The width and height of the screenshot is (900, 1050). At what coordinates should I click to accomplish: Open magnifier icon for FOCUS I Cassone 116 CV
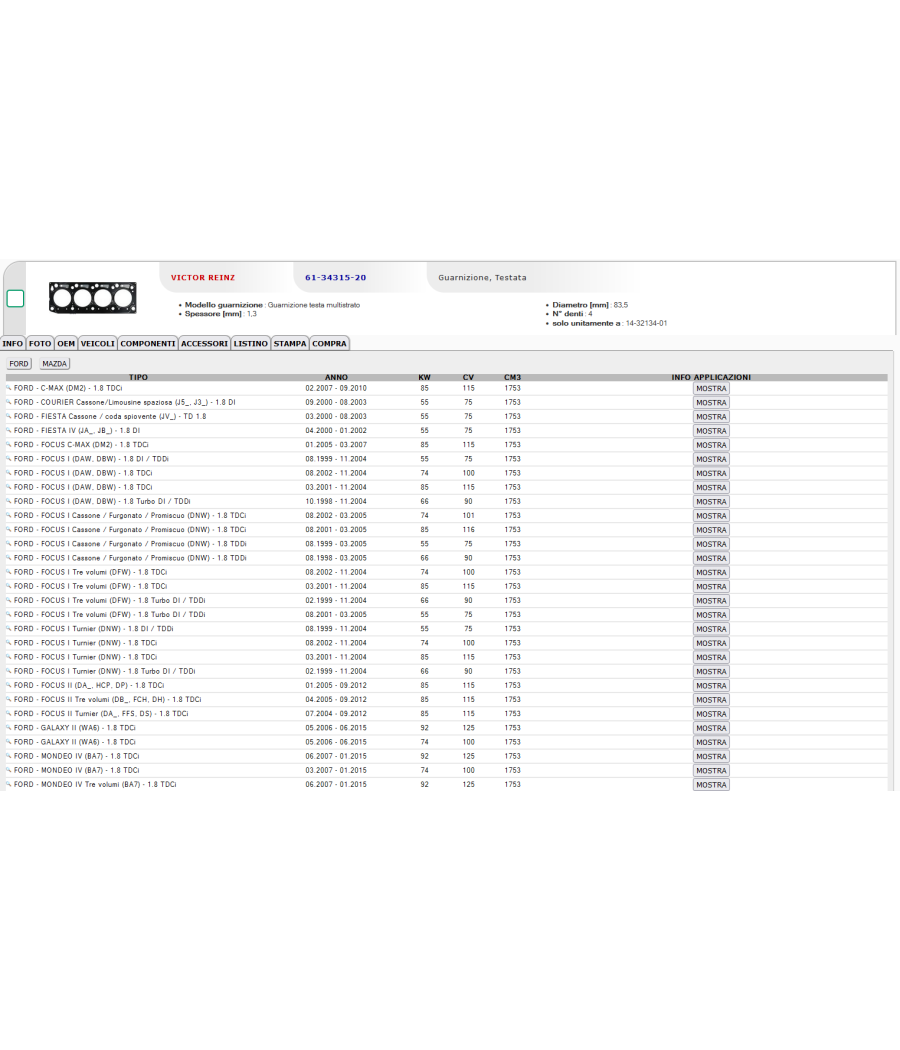(9, 529)
